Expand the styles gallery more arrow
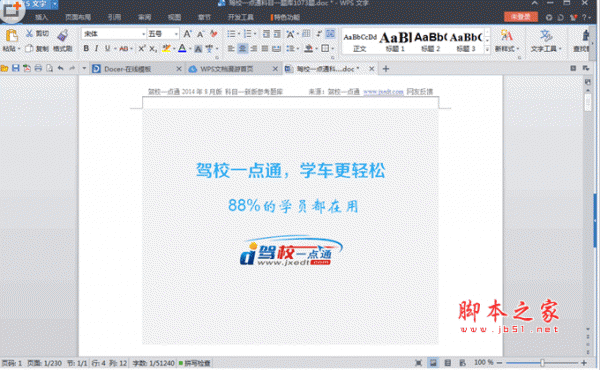 click(487, 49)
